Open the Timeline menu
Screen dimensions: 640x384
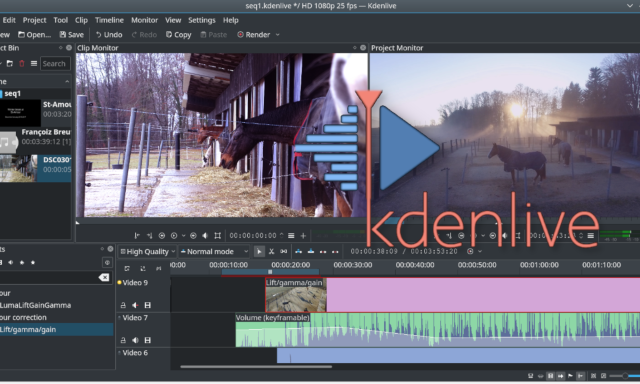pyautogui.click(x=109, y=20)
